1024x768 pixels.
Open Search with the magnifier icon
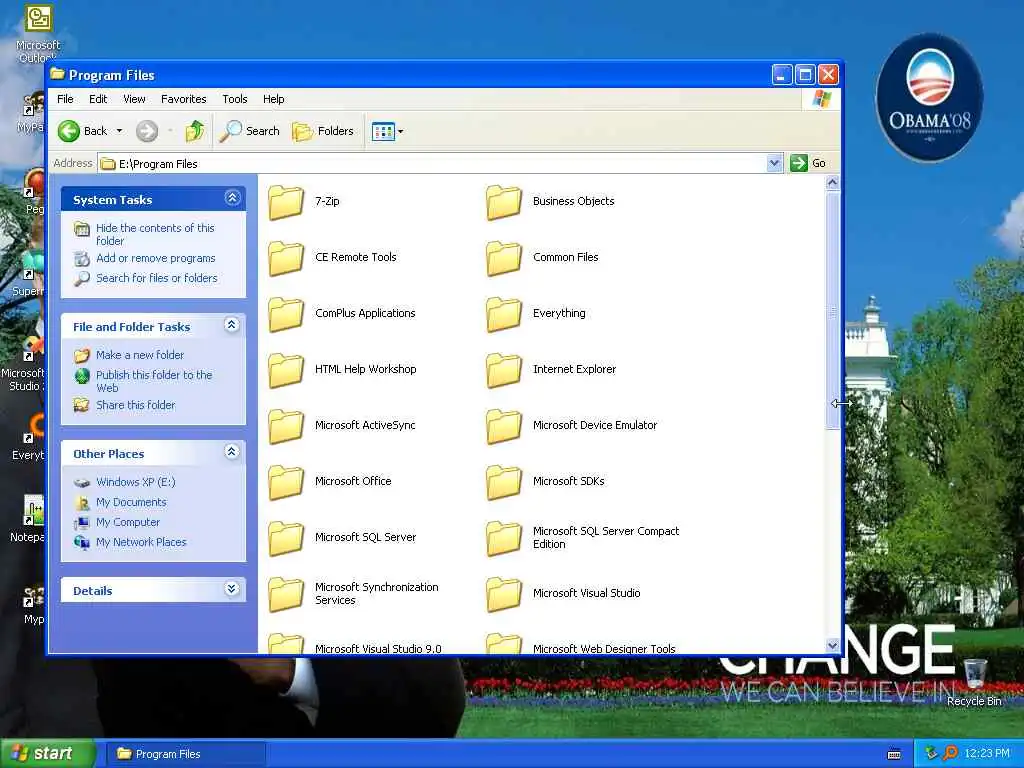tap(231, 131)
